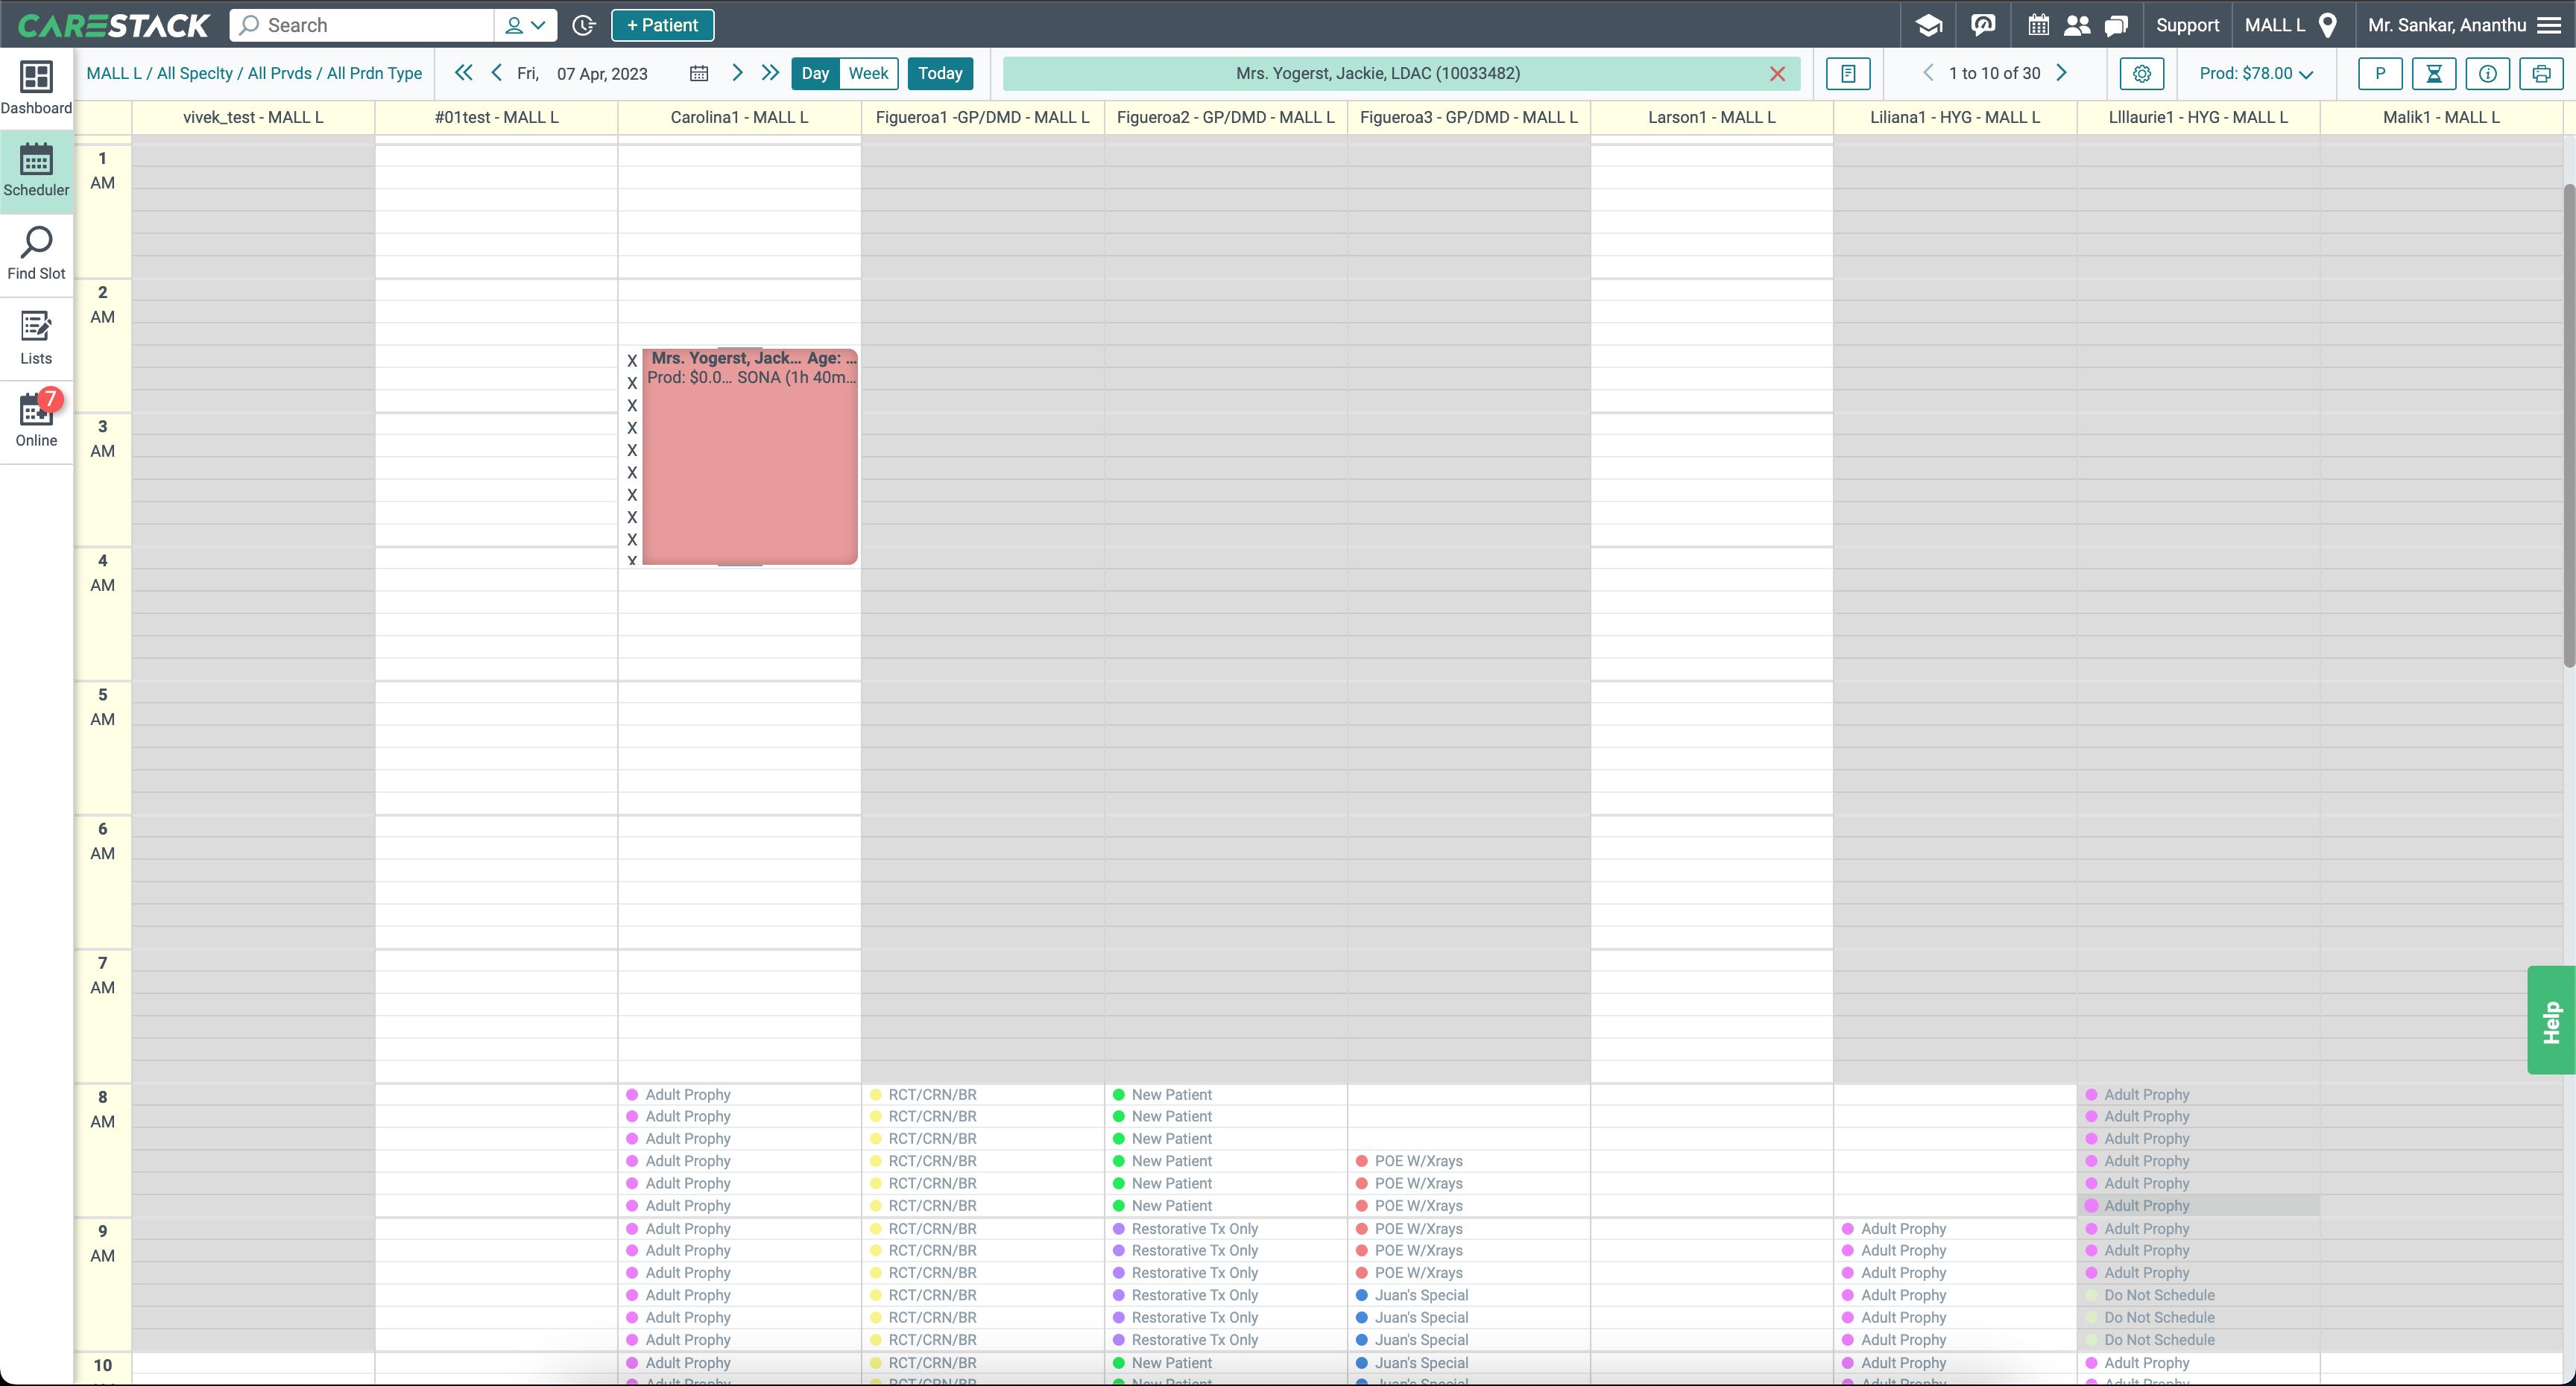This screenshot has width=2576, height=1386.
Task: Click the #01test - MALL L column header
Action: 496,117
